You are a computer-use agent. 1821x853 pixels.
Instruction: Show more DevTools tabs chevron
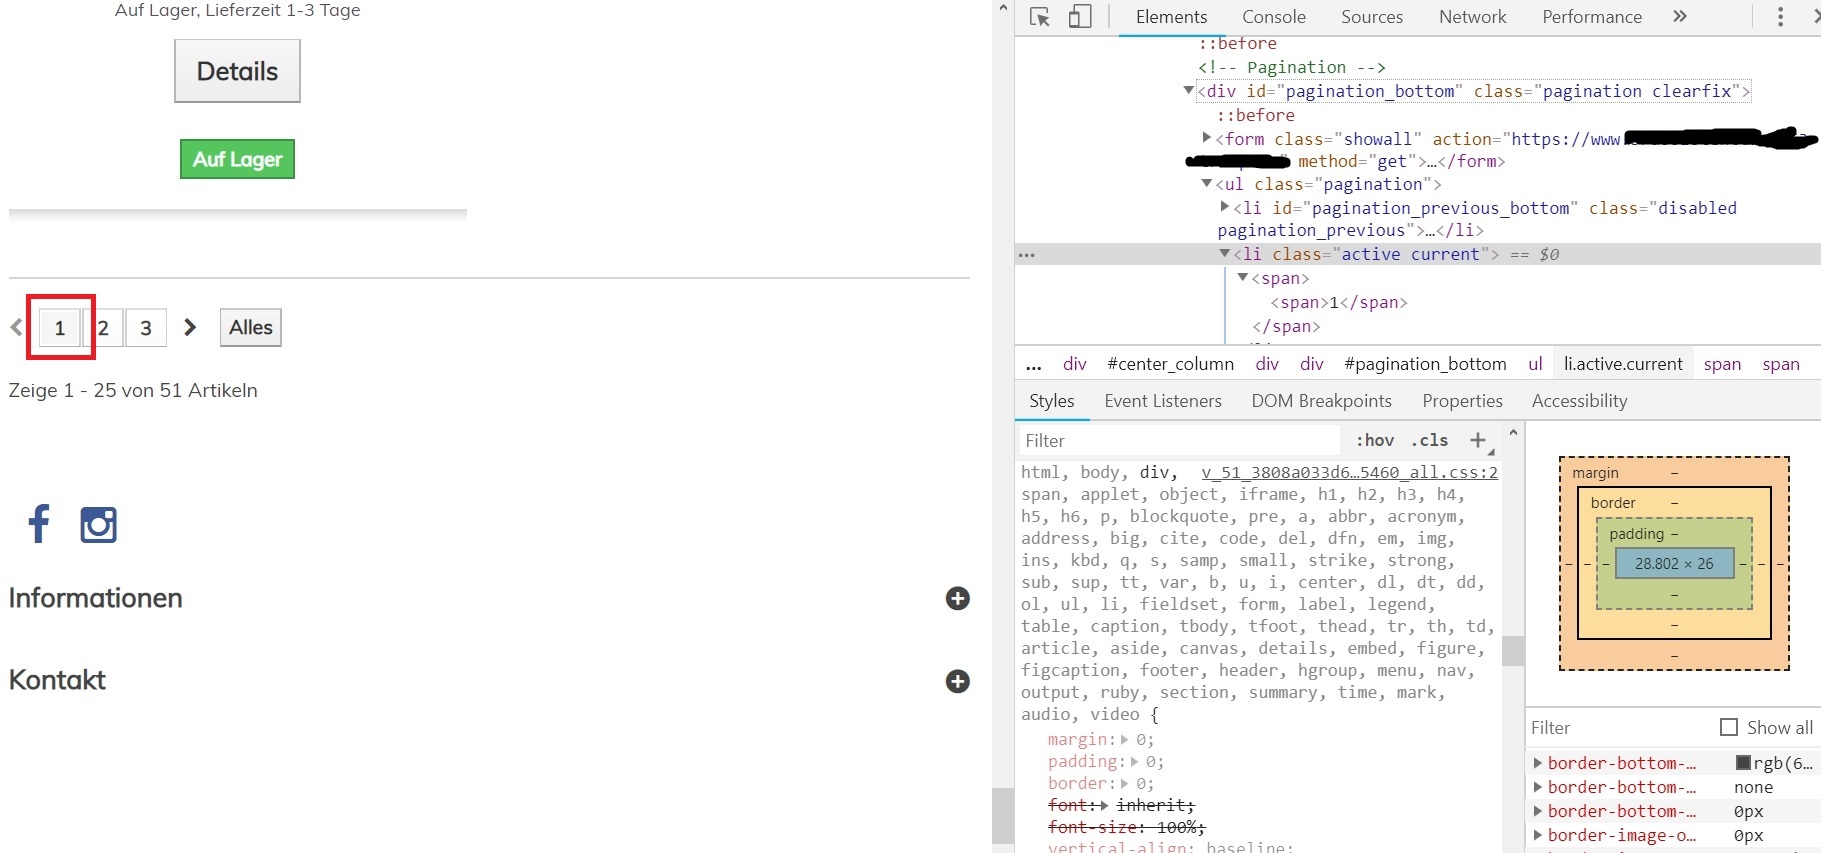pos(1680,16)
